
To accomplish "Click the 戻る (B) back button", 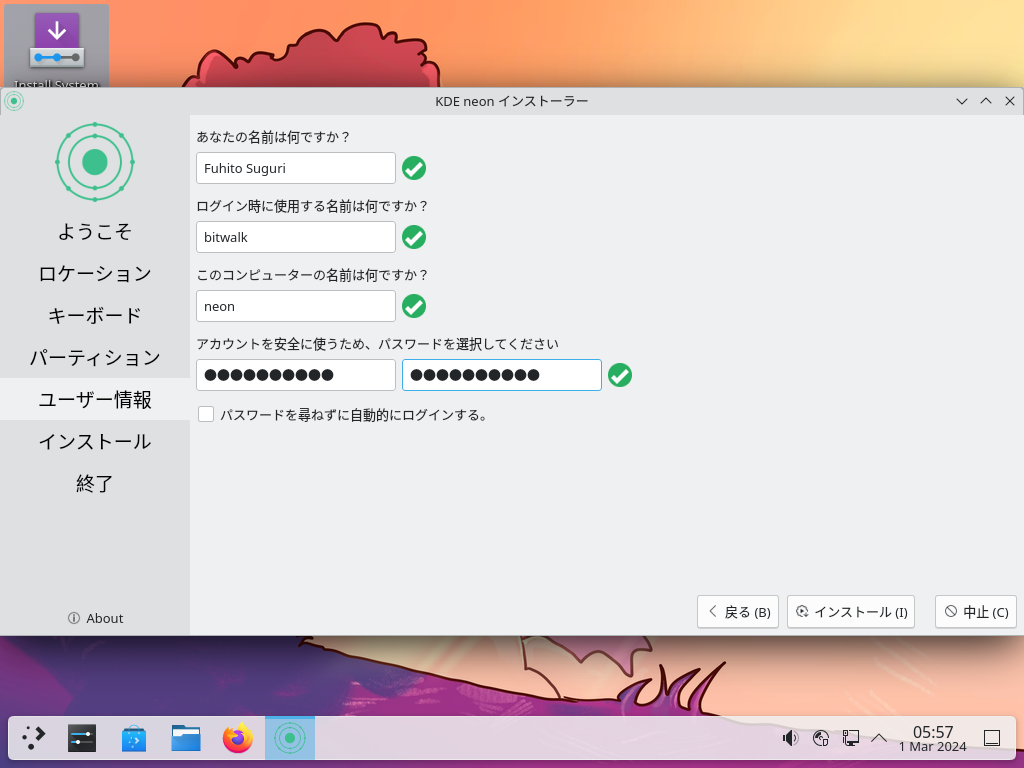I will tap(738, 612).
